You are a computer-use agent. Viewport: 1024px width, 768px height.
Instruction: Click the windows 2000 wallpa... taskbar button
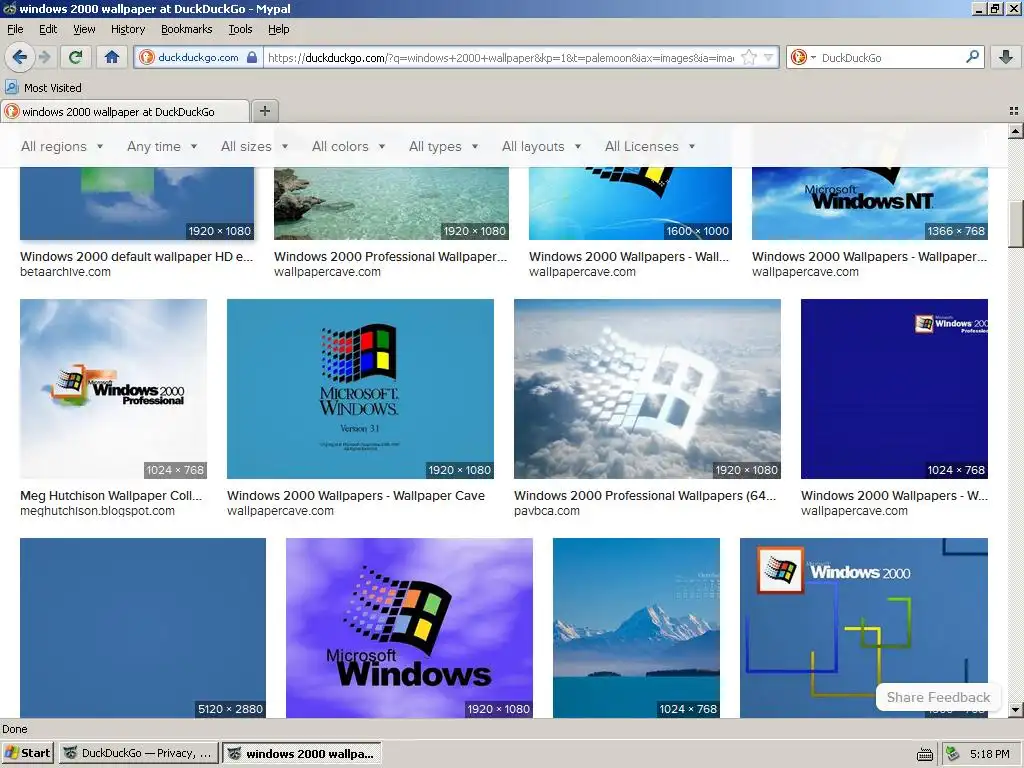pyautogui.click(x=301, y=753)
